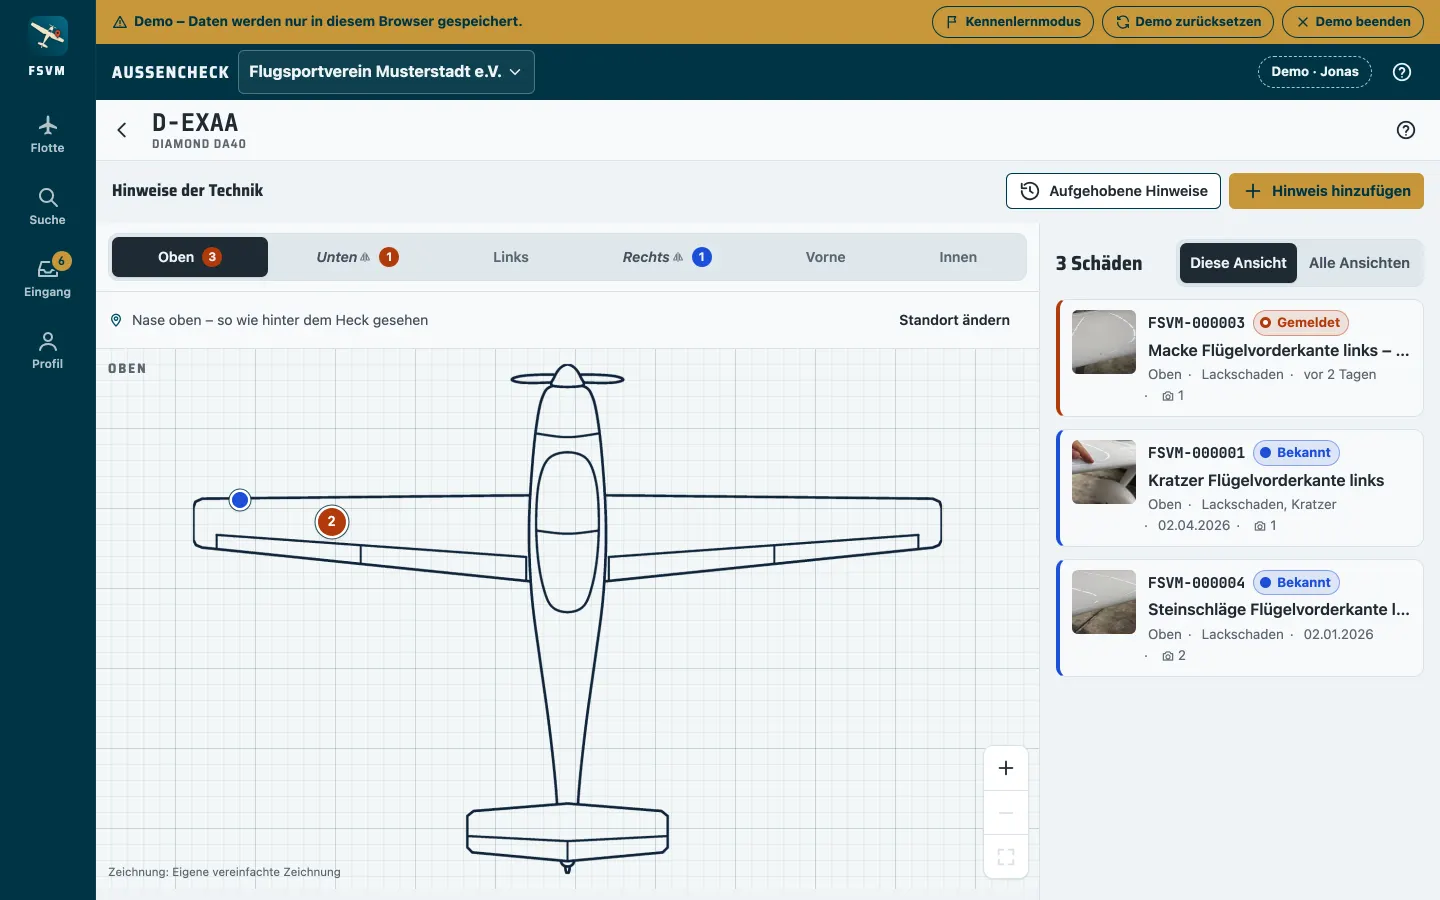Image resolution: width=1440 pixels, height=900 pixels.
Task: Click Hinweis hinzufügen button
Action: tap(1326, 191)
